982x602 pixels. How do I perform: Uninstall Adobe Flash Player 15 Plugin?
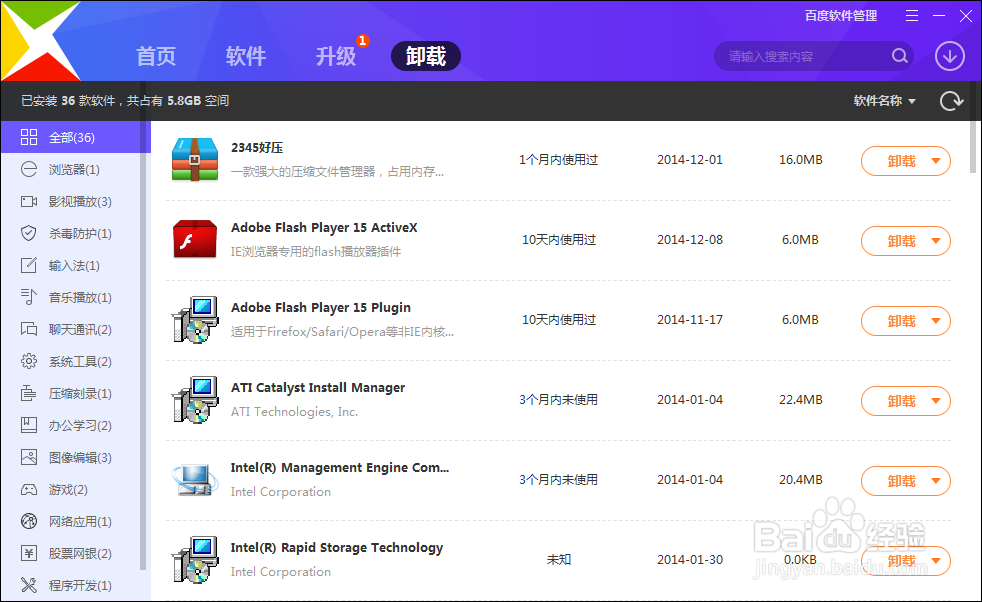point(901,321)
